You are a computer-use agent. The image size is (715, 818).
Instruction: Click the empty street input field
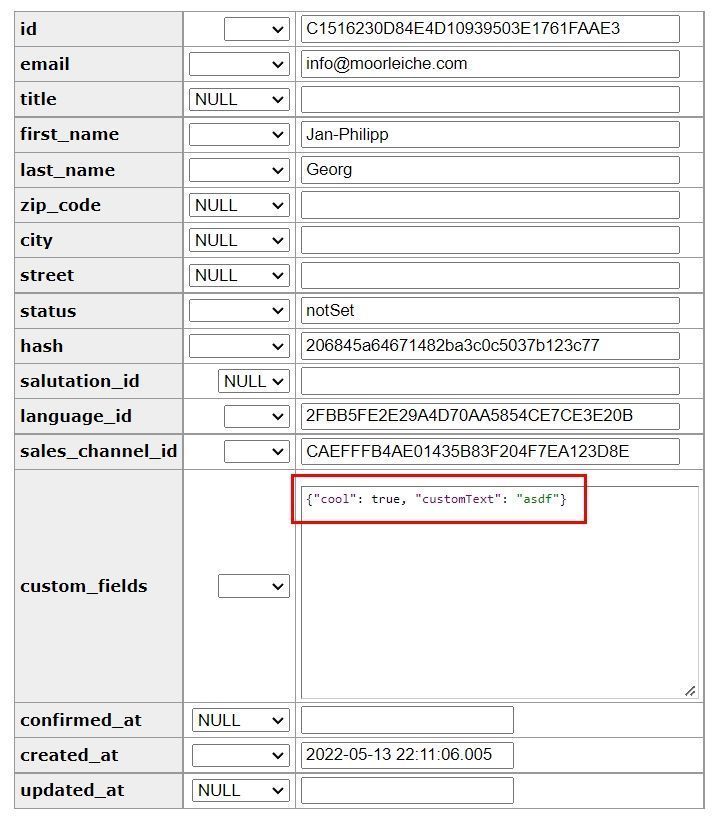pyautogui.click(x=489, y=275)
